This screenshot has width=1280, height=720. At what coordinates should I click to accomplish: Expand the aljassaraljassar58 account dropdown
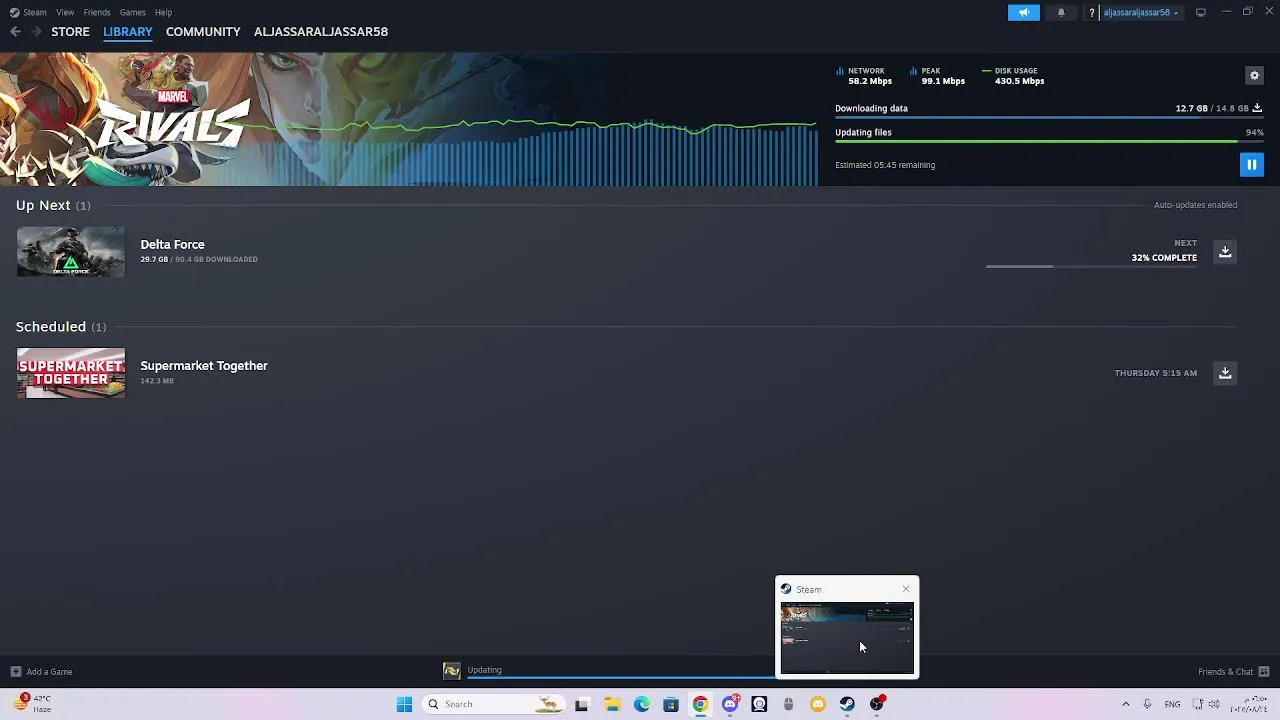click(x=1140, y=12)
